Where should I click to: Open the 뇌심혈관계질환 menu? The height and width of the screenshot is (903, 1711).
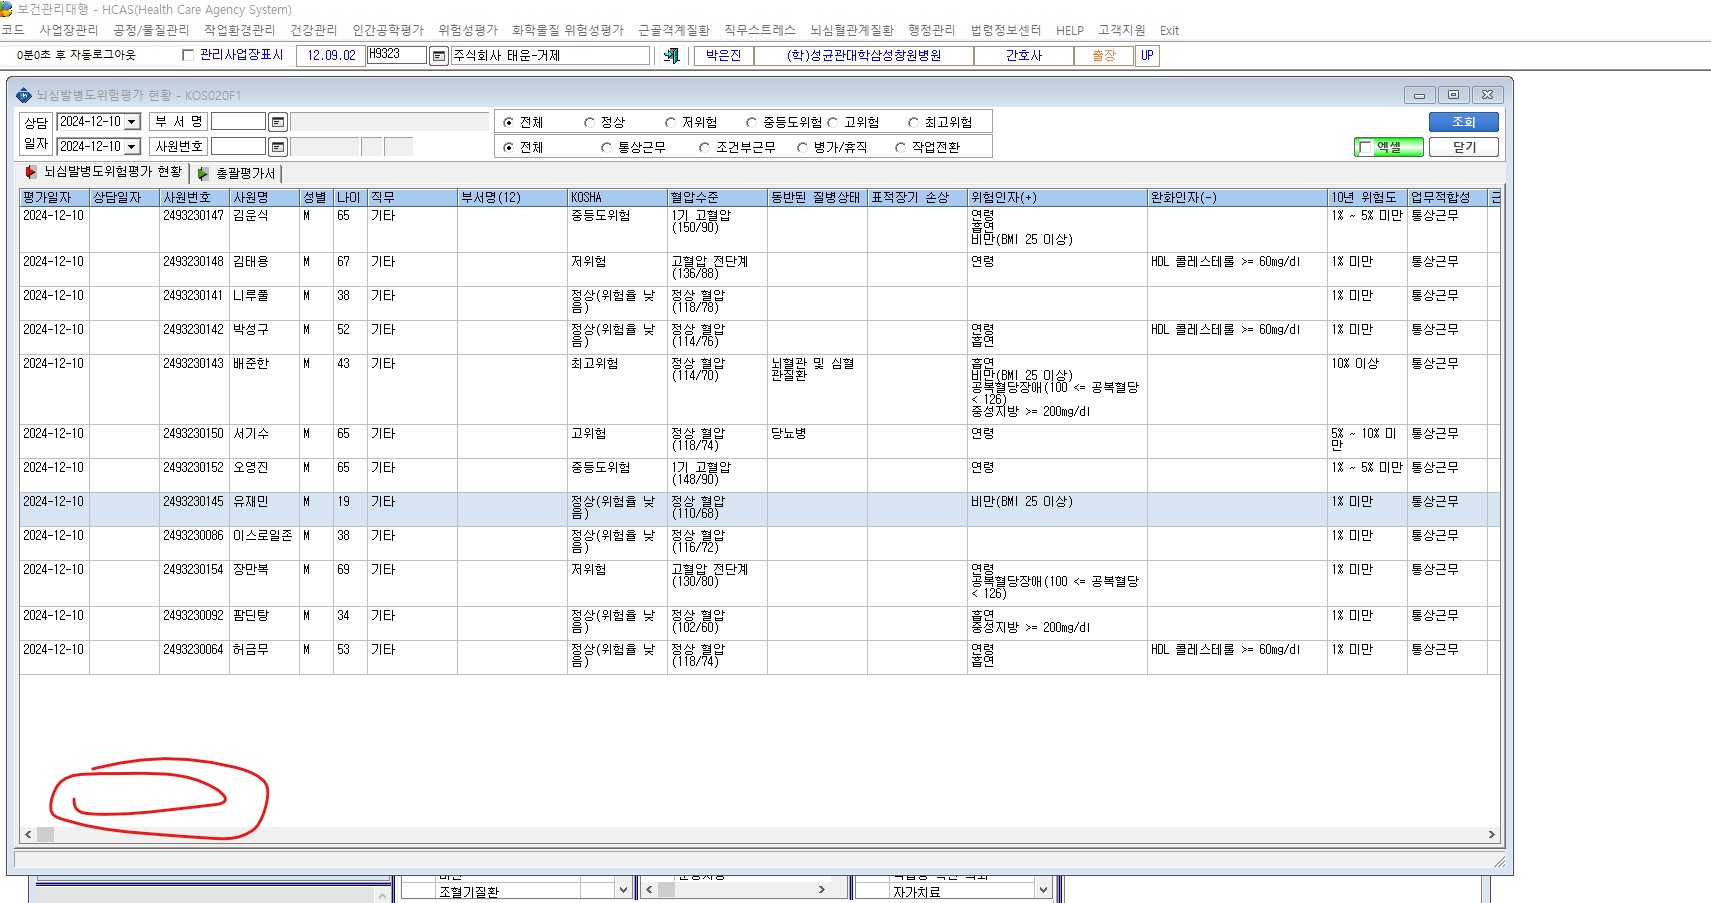pos(851,30)
